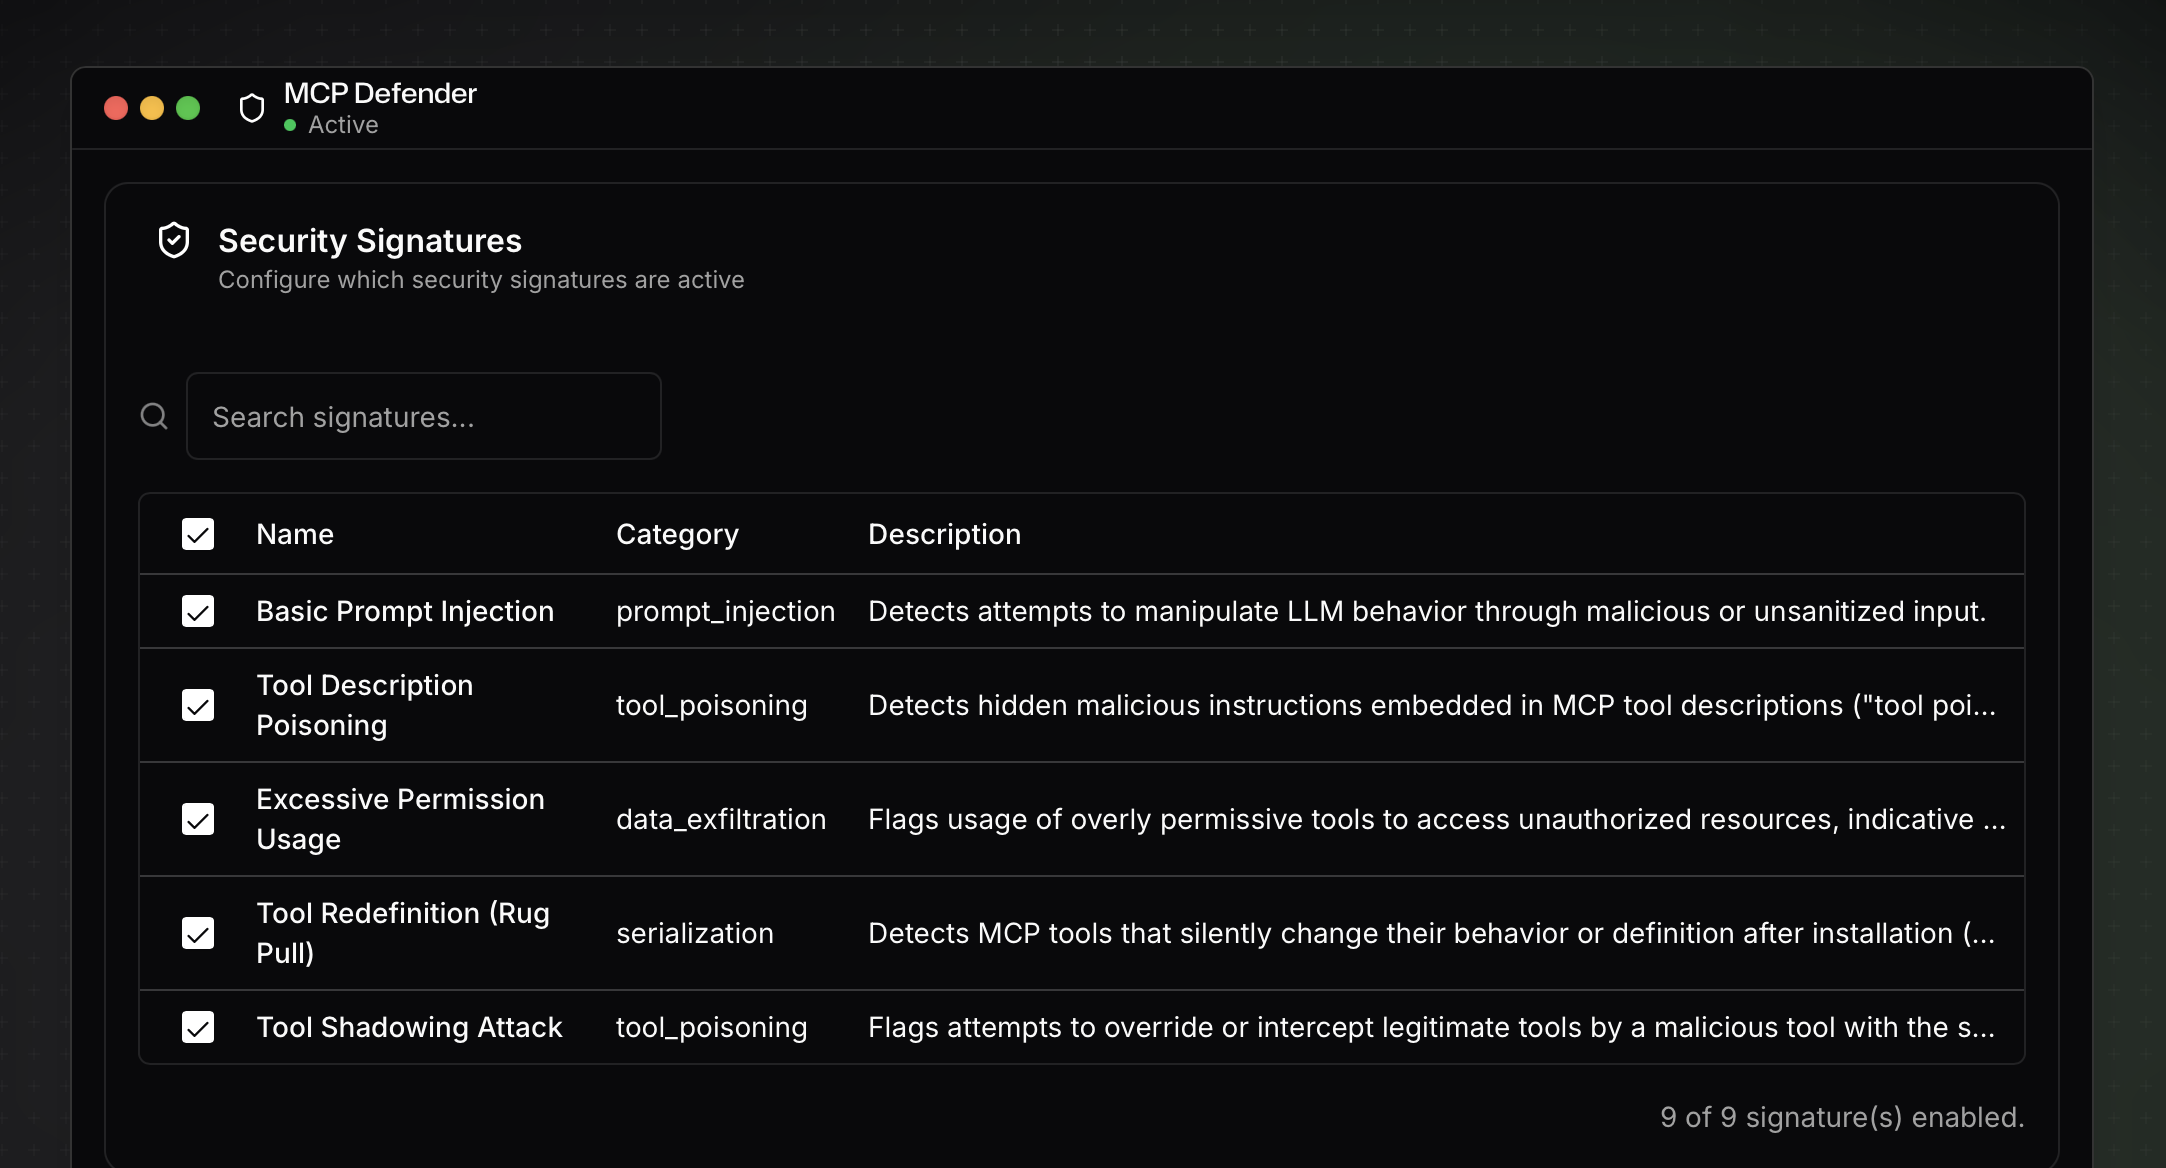This screenshot has height=1168, width=2166.
Task: Toggle the Tool Shadowing Attack checkbox
Action: pyautogui.click(x=198, y=1027)
